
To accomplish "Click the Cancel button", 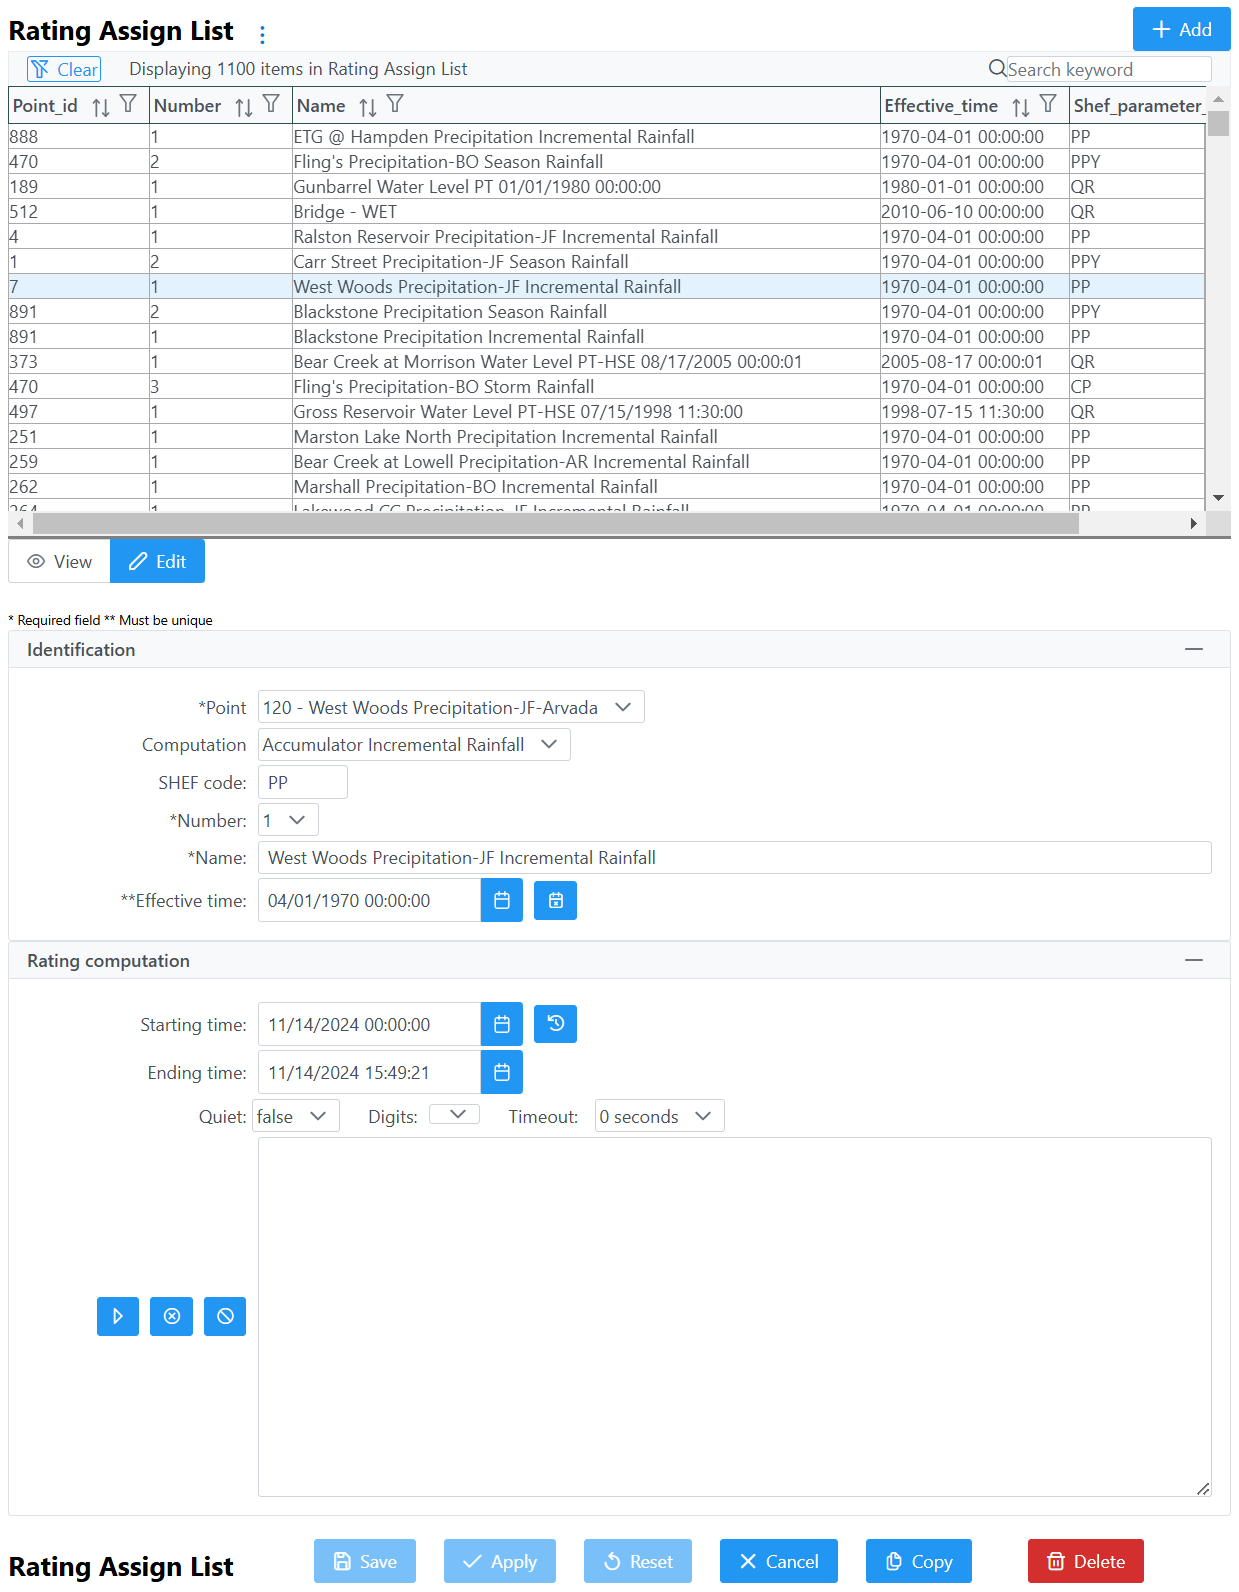I will tap(779, 1561).
